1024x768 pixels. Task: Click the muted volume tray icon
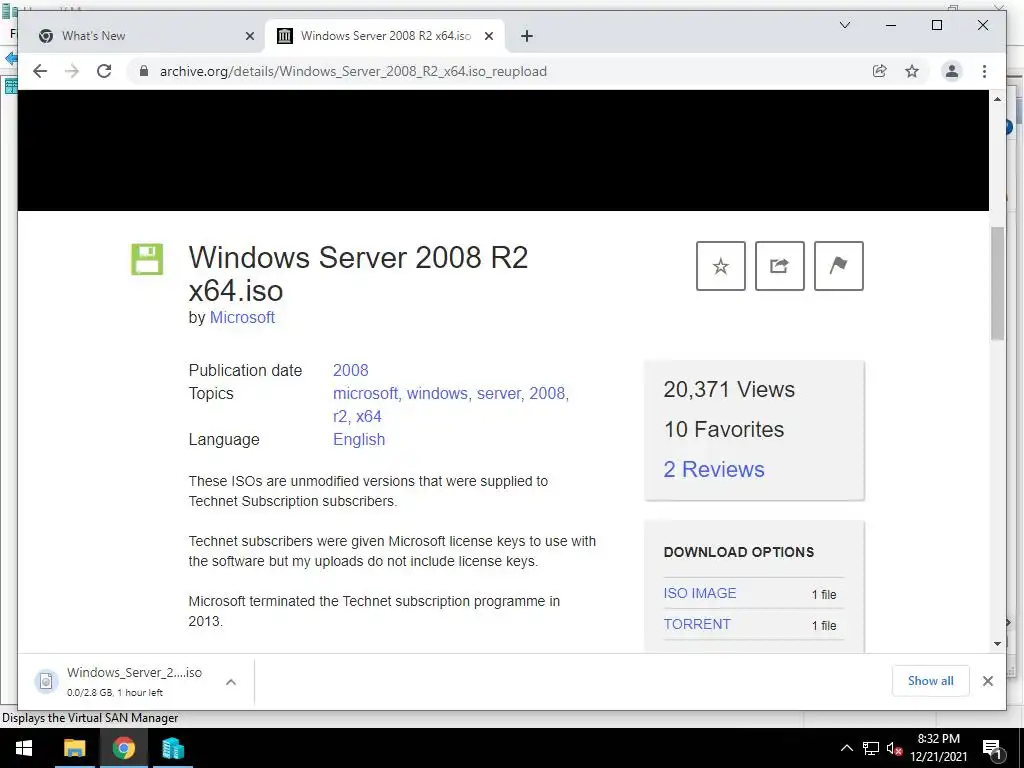(894, 748)
